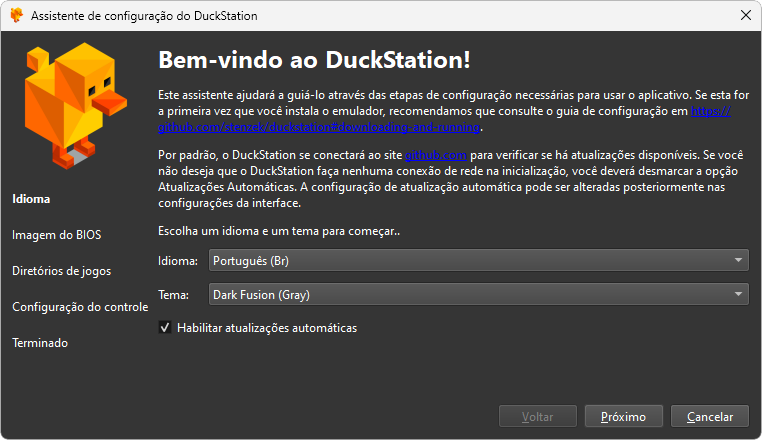Click the Cancelar button
This screenshot has width=762, height=440.
(x=710, y=417)
